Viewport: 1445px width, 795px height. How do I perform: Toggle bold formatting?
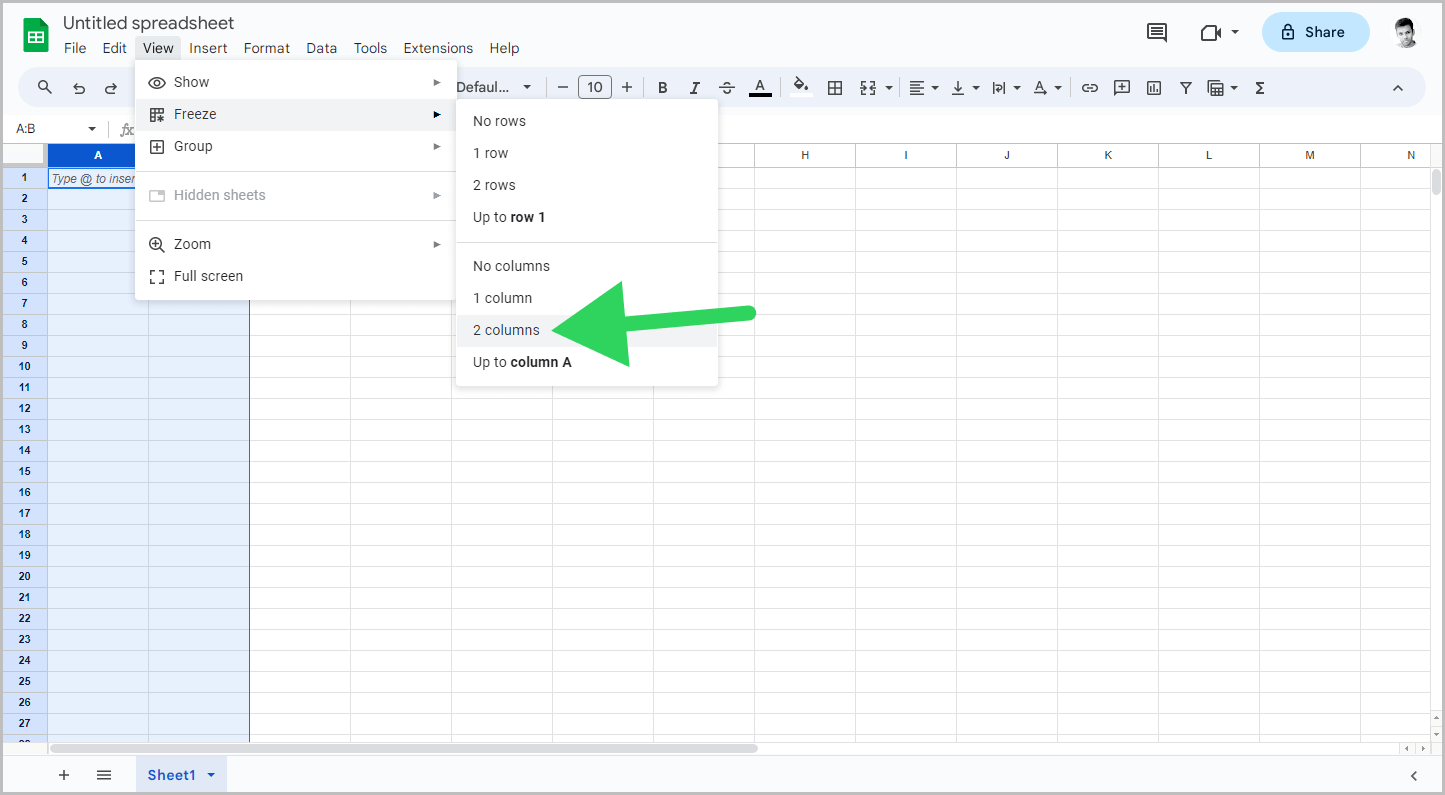pyautogui.click(x=663, y=88)
